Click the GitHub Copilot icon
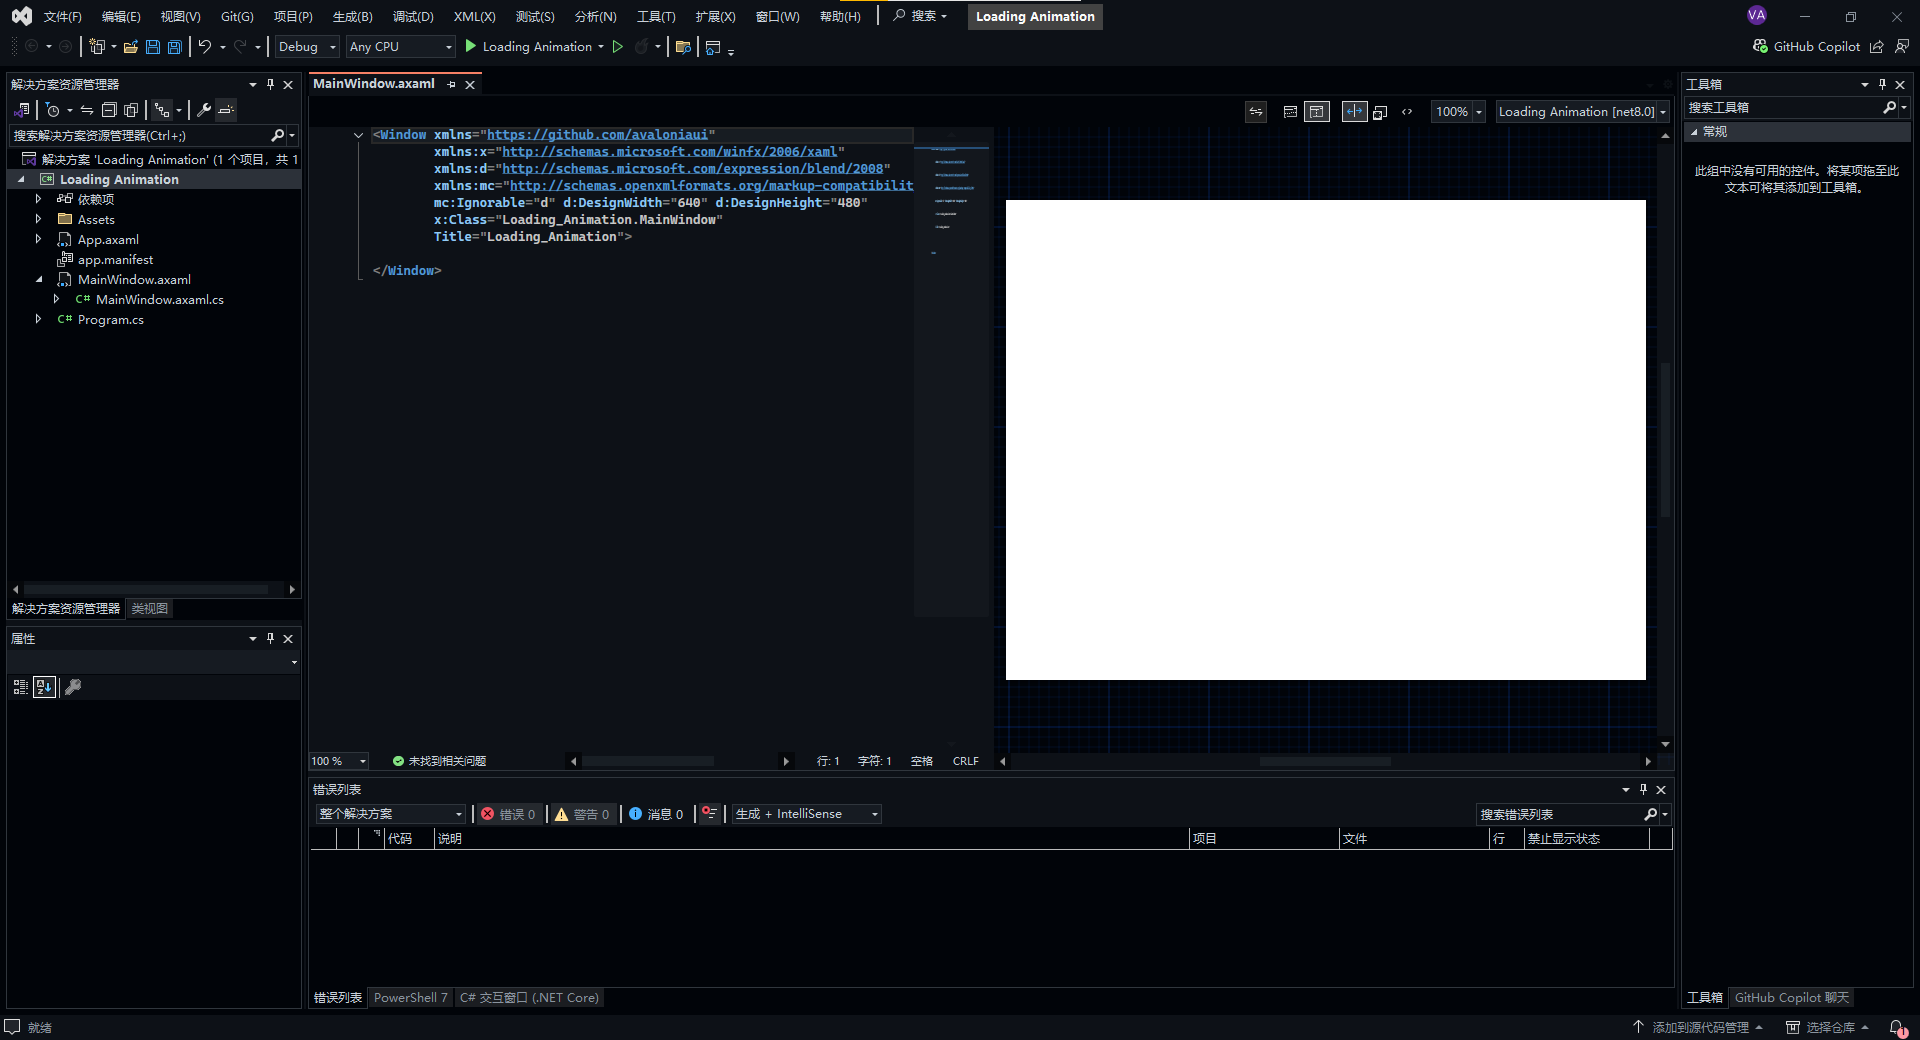The image size is (1920, 1040). click(1760, 47)
